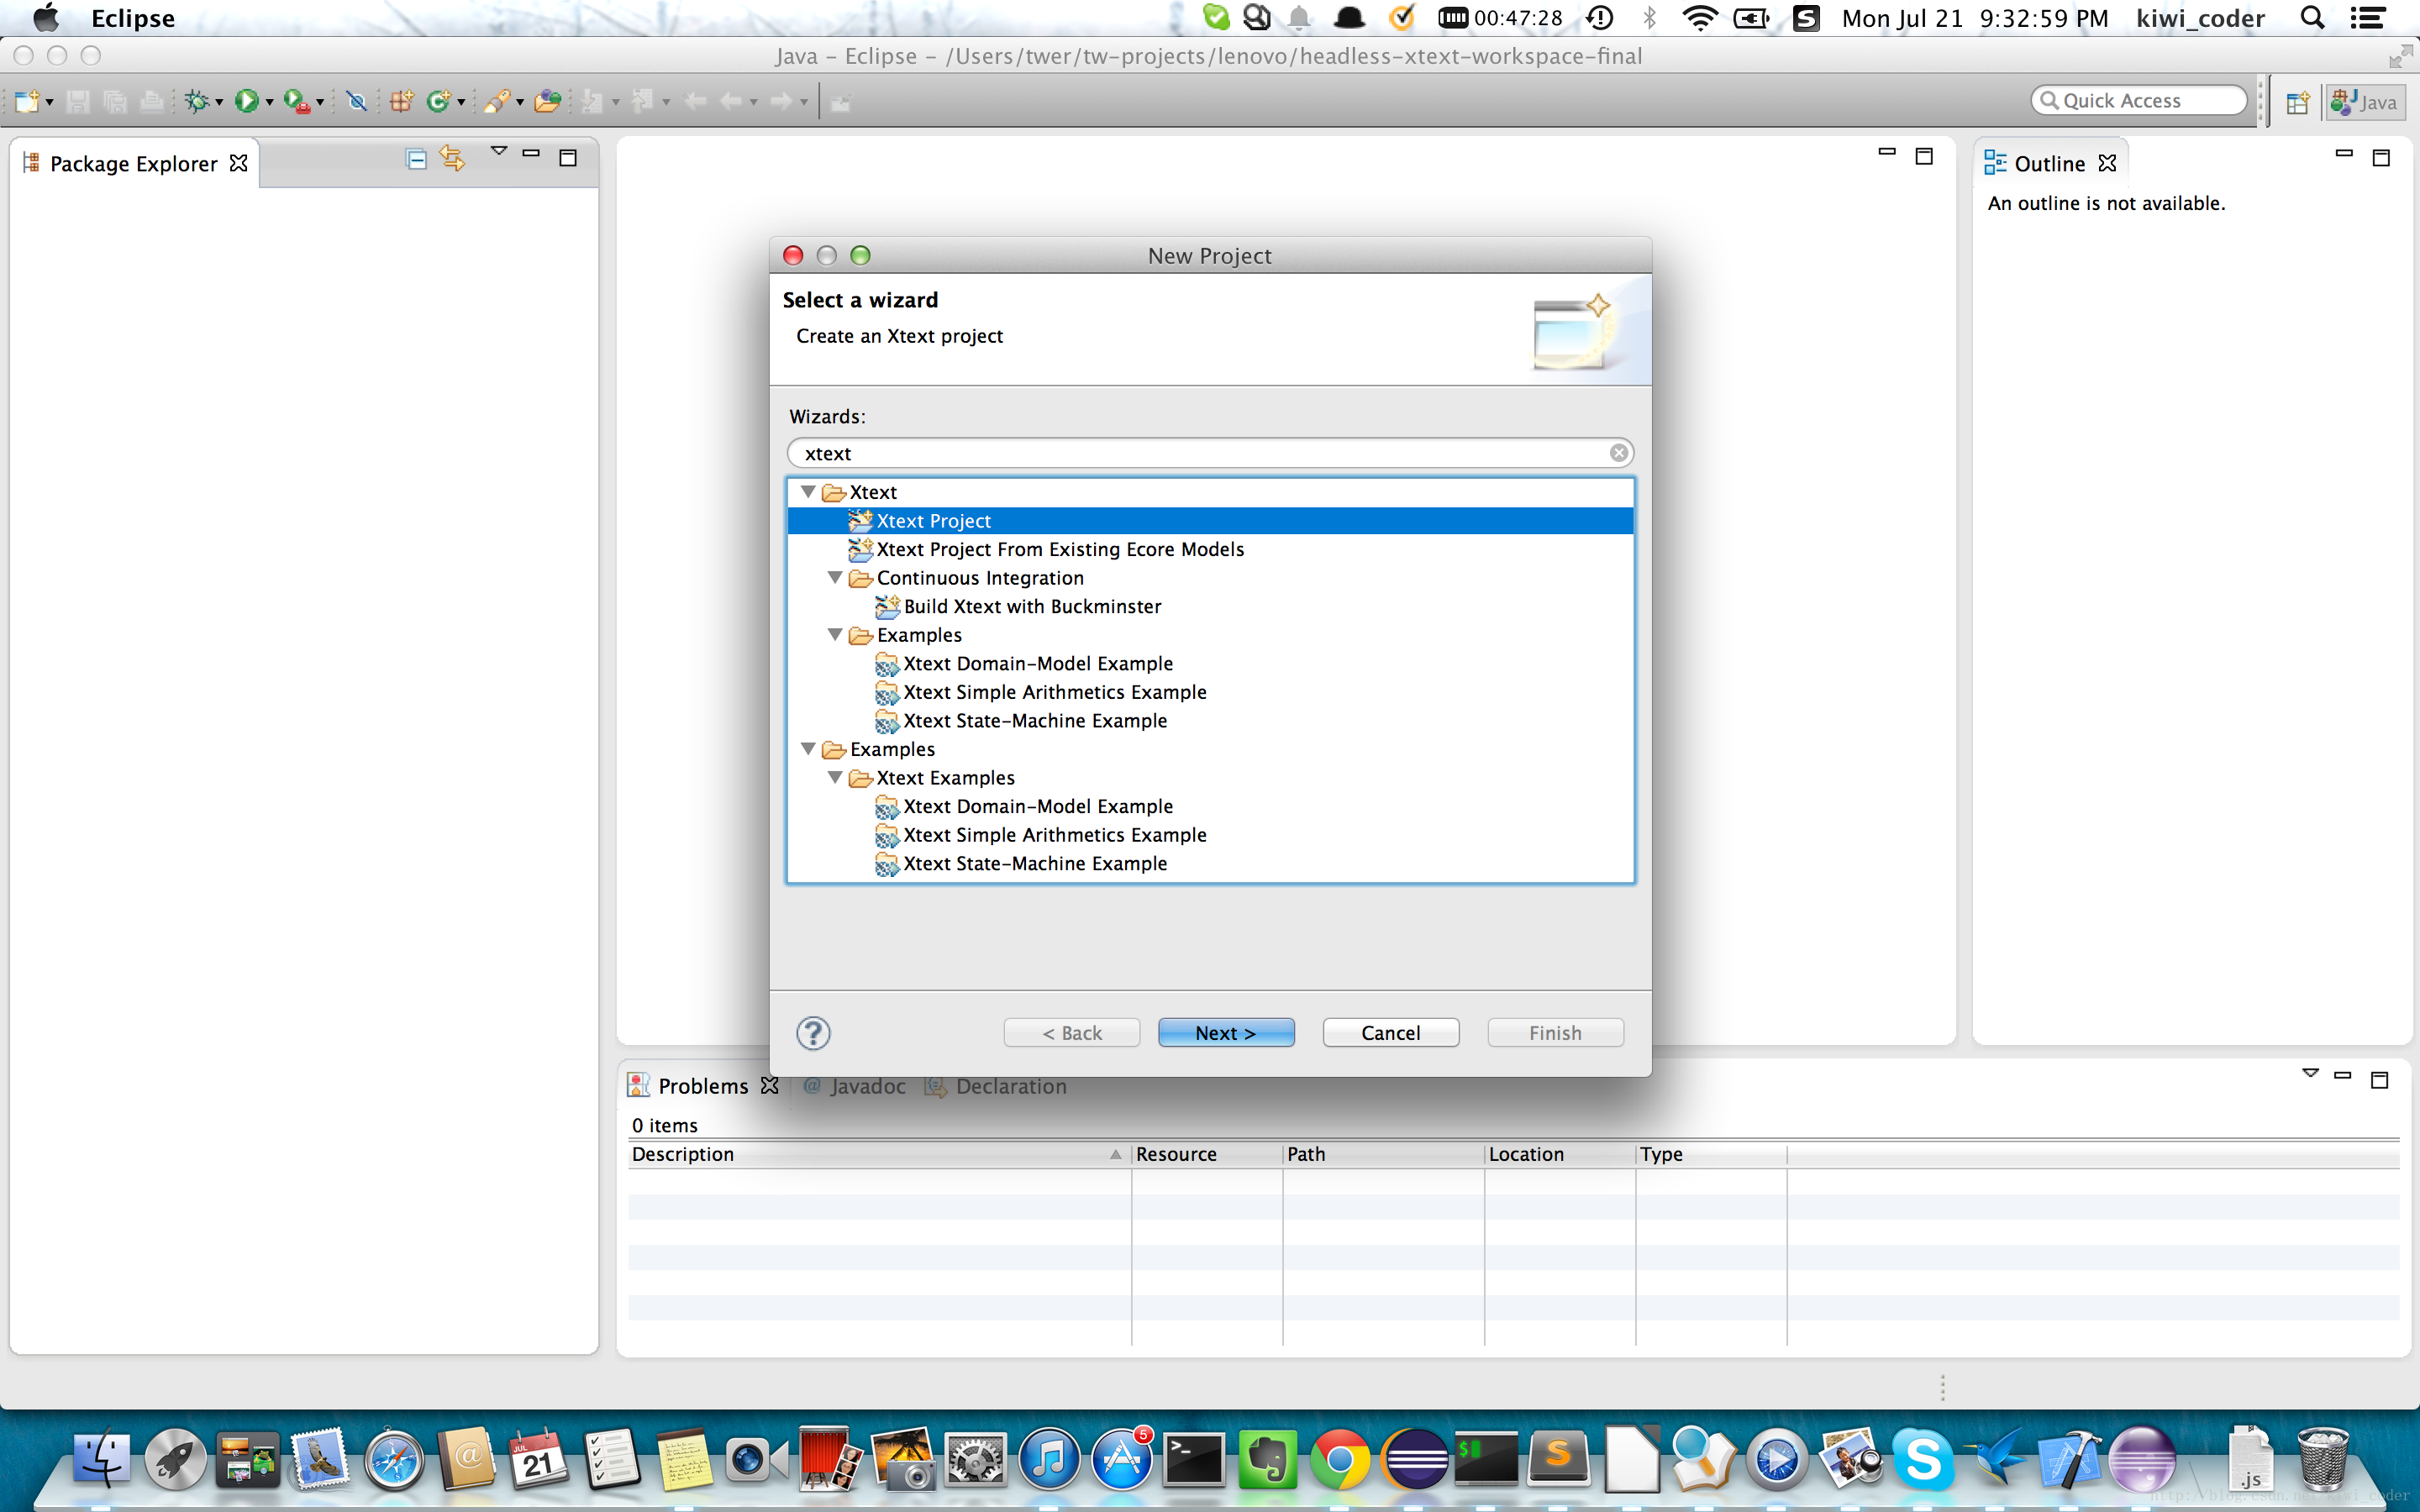The height and width of the screenshot is (1512, 2420).
Task: Select the Package Explorer tab
Action: coord(133,163)
